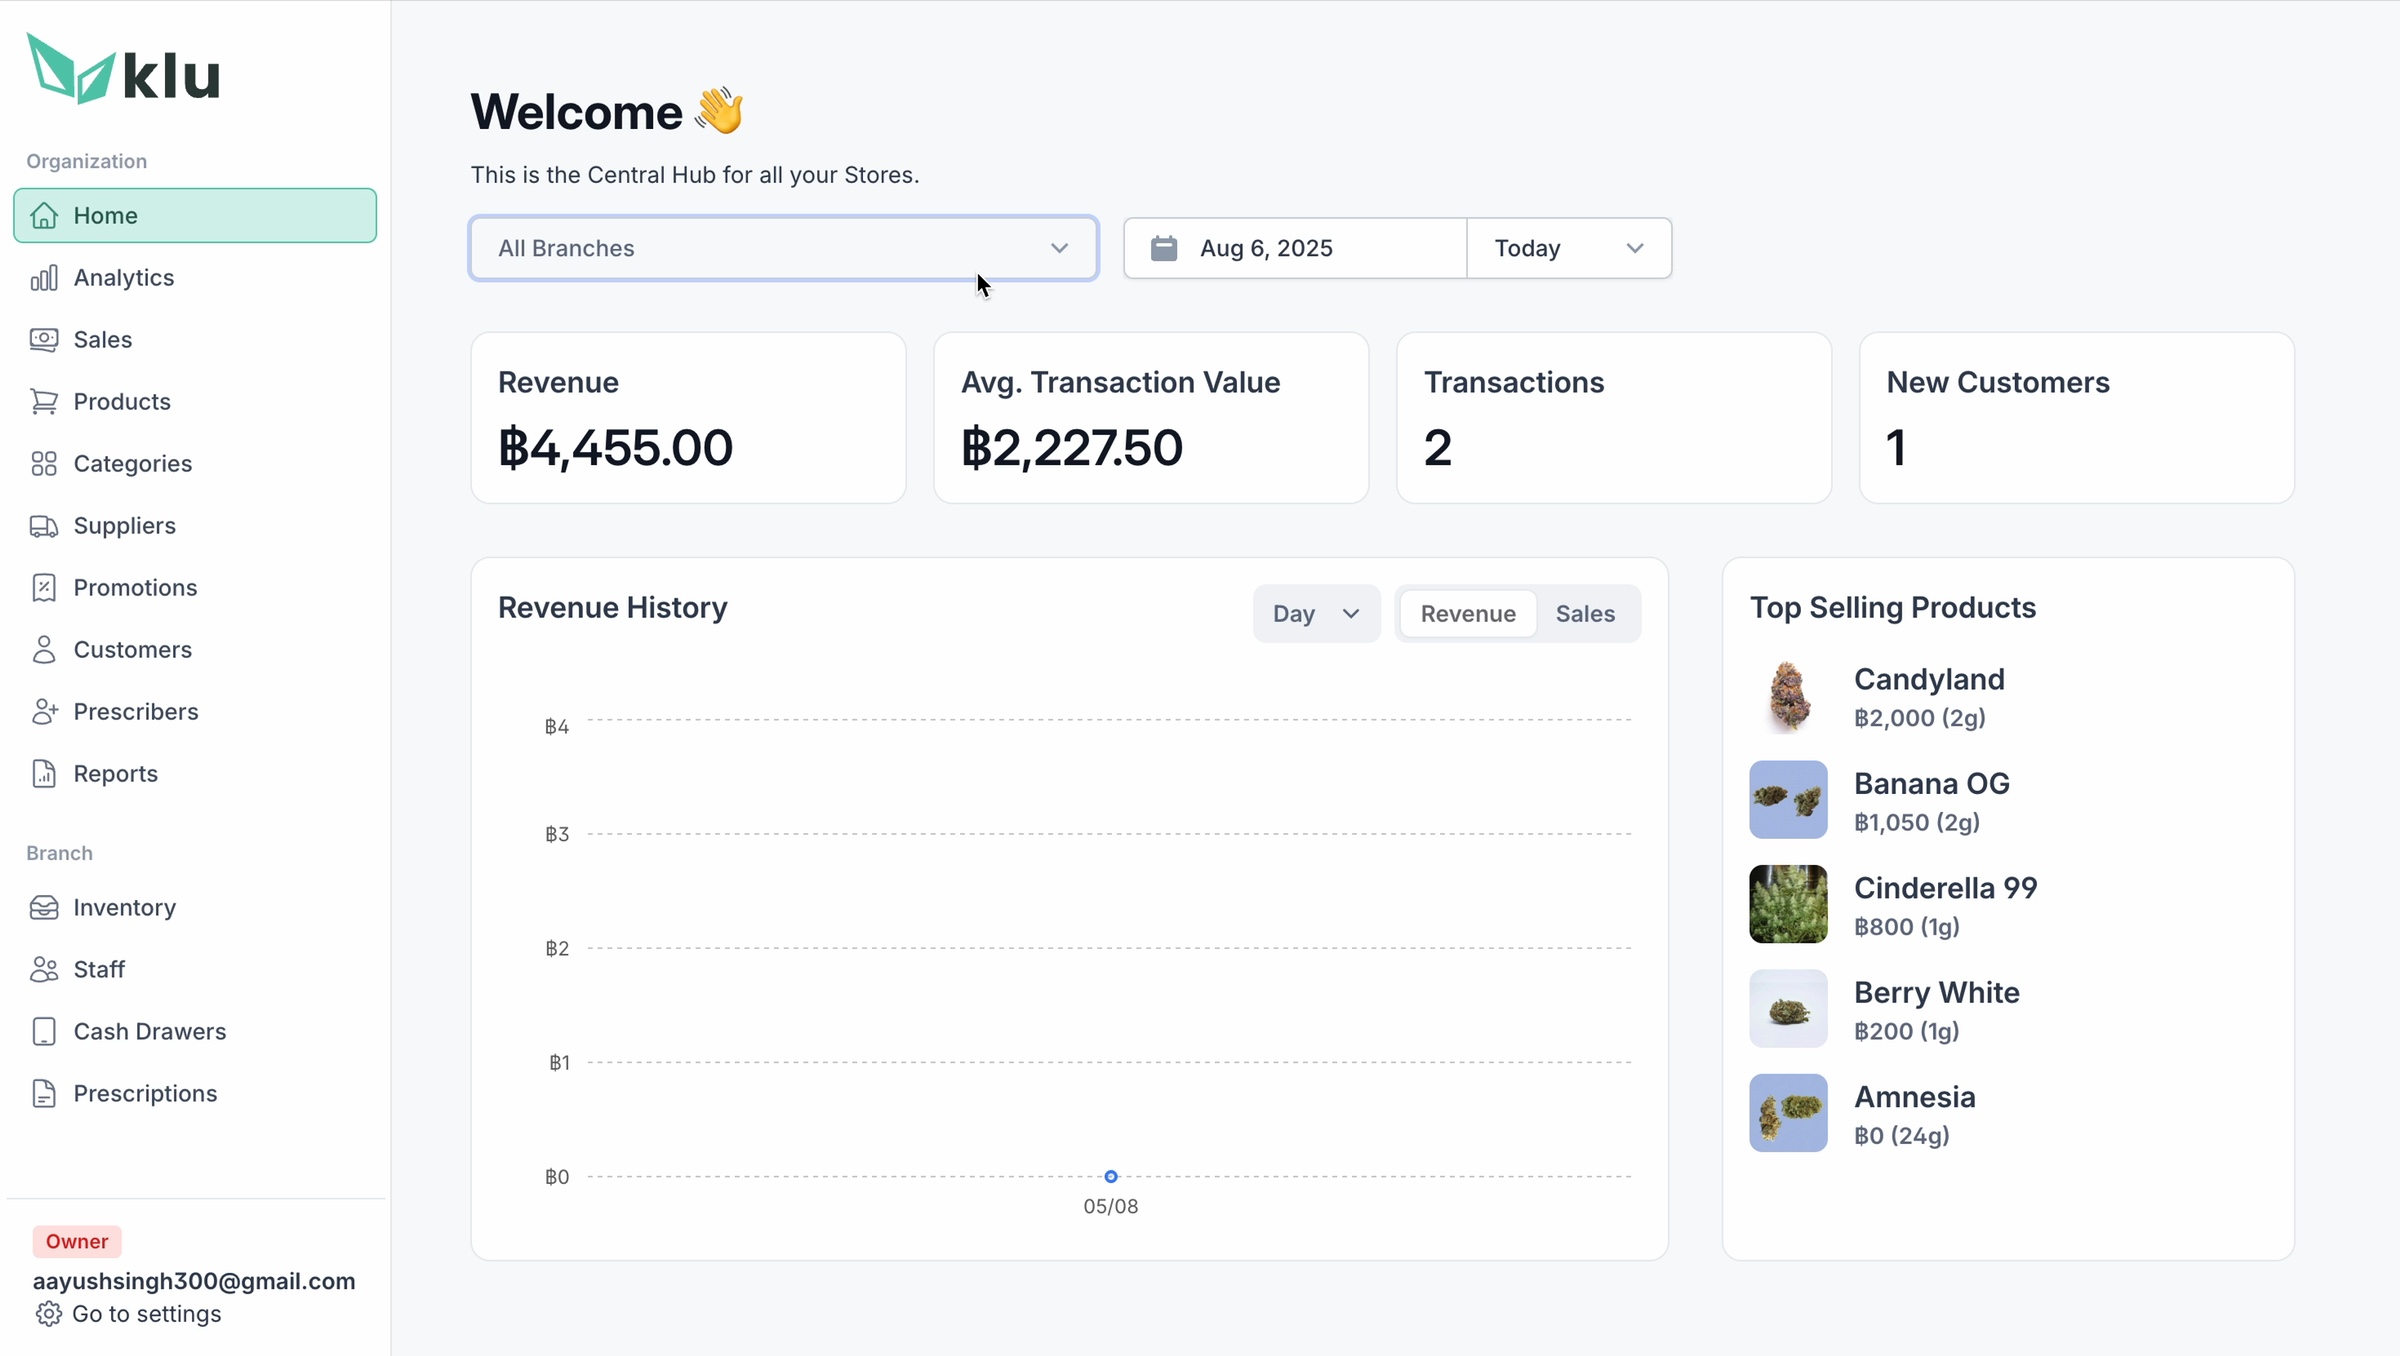Click the aayushsingh300@gmail.com account email
The height and width of the screenshot is (1356, 2400).
pos(194,1281)
